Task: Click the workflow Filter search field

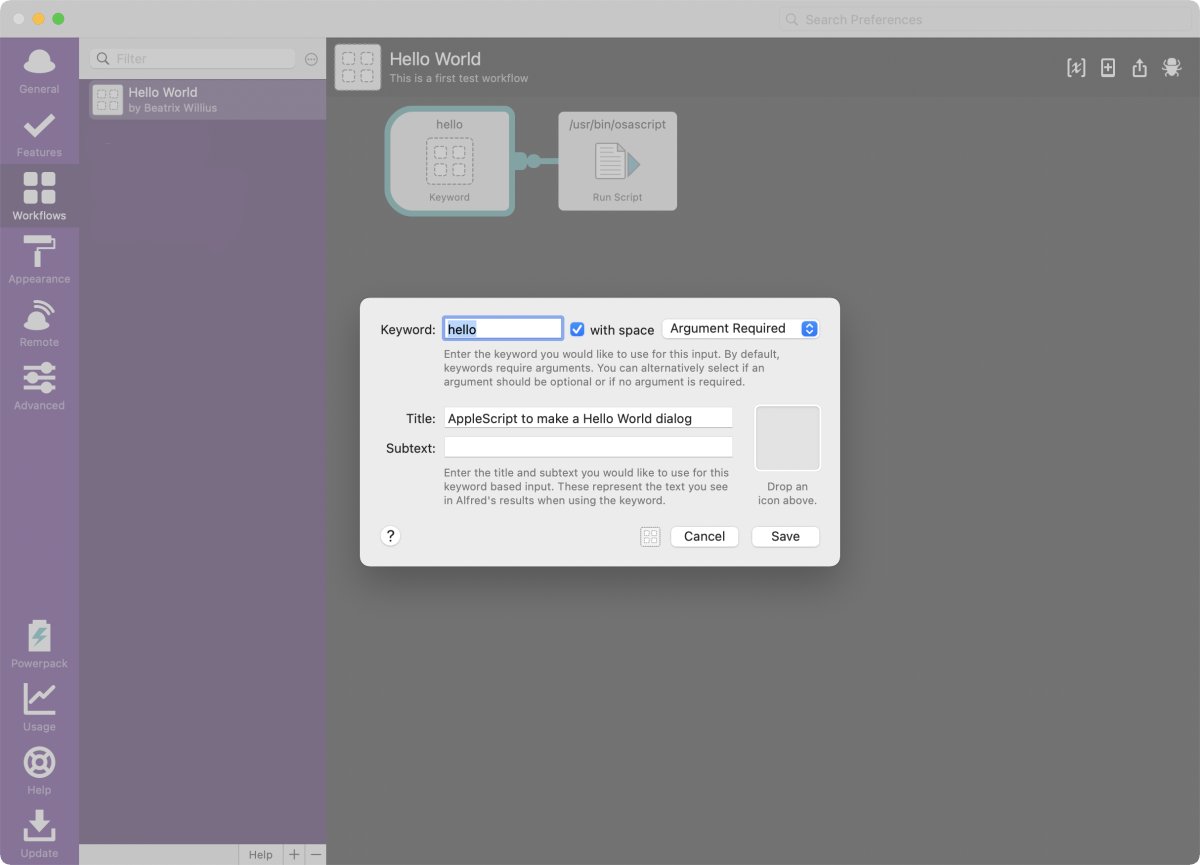Action: (x=193, y=59)
